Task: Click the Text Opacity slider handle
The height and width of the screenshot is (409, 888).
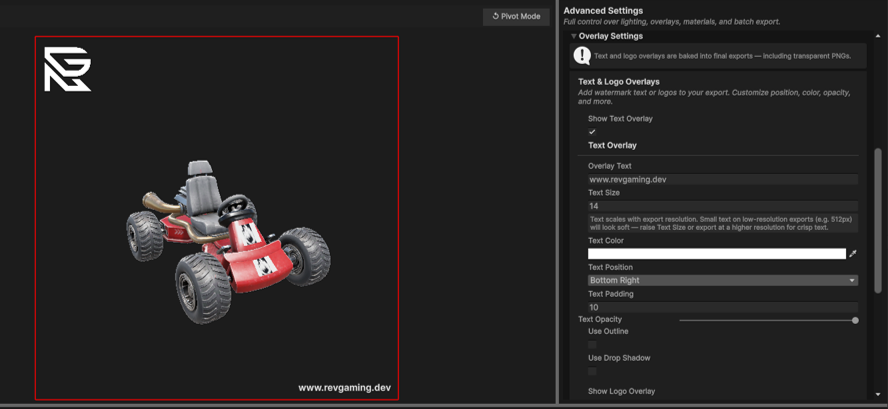Action: (x=855, y=321)
